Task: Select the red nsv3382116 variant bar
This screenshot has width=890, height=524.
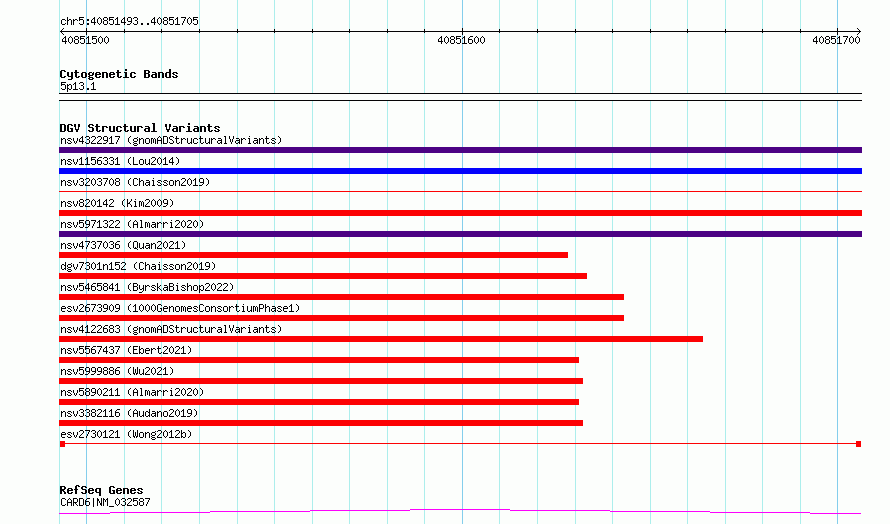Action: [x=321, y=423]
